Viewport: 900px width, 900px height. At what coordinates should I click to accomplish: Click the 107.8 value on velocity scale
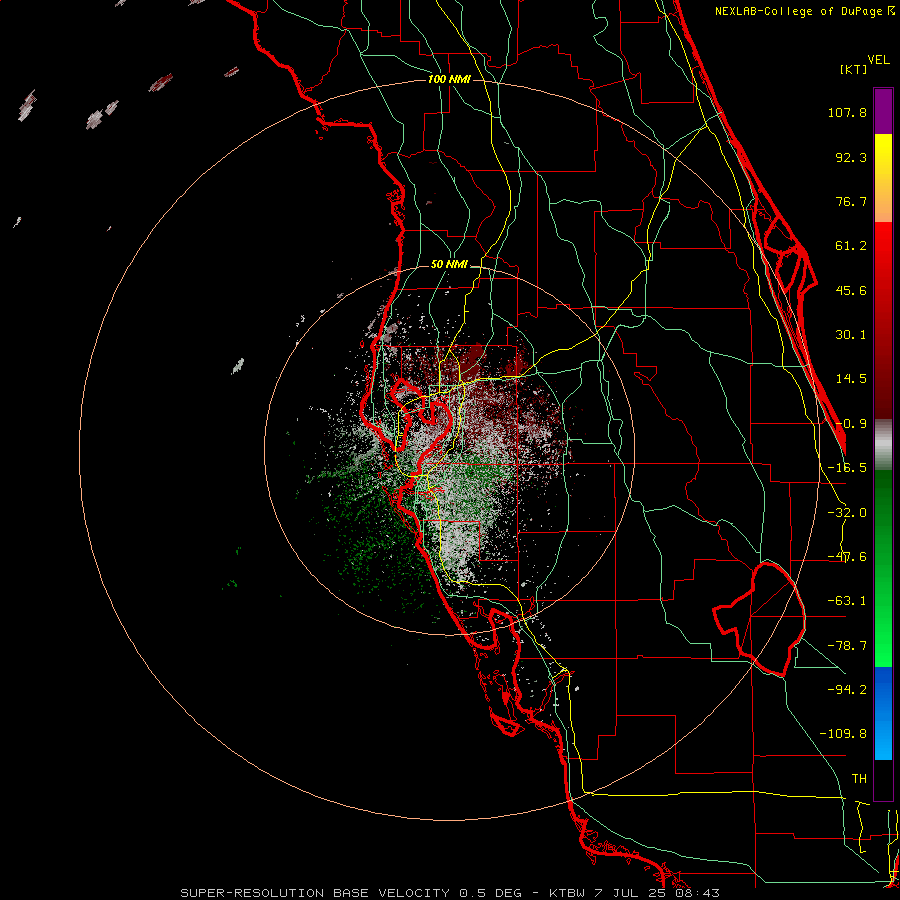(847, 112)
